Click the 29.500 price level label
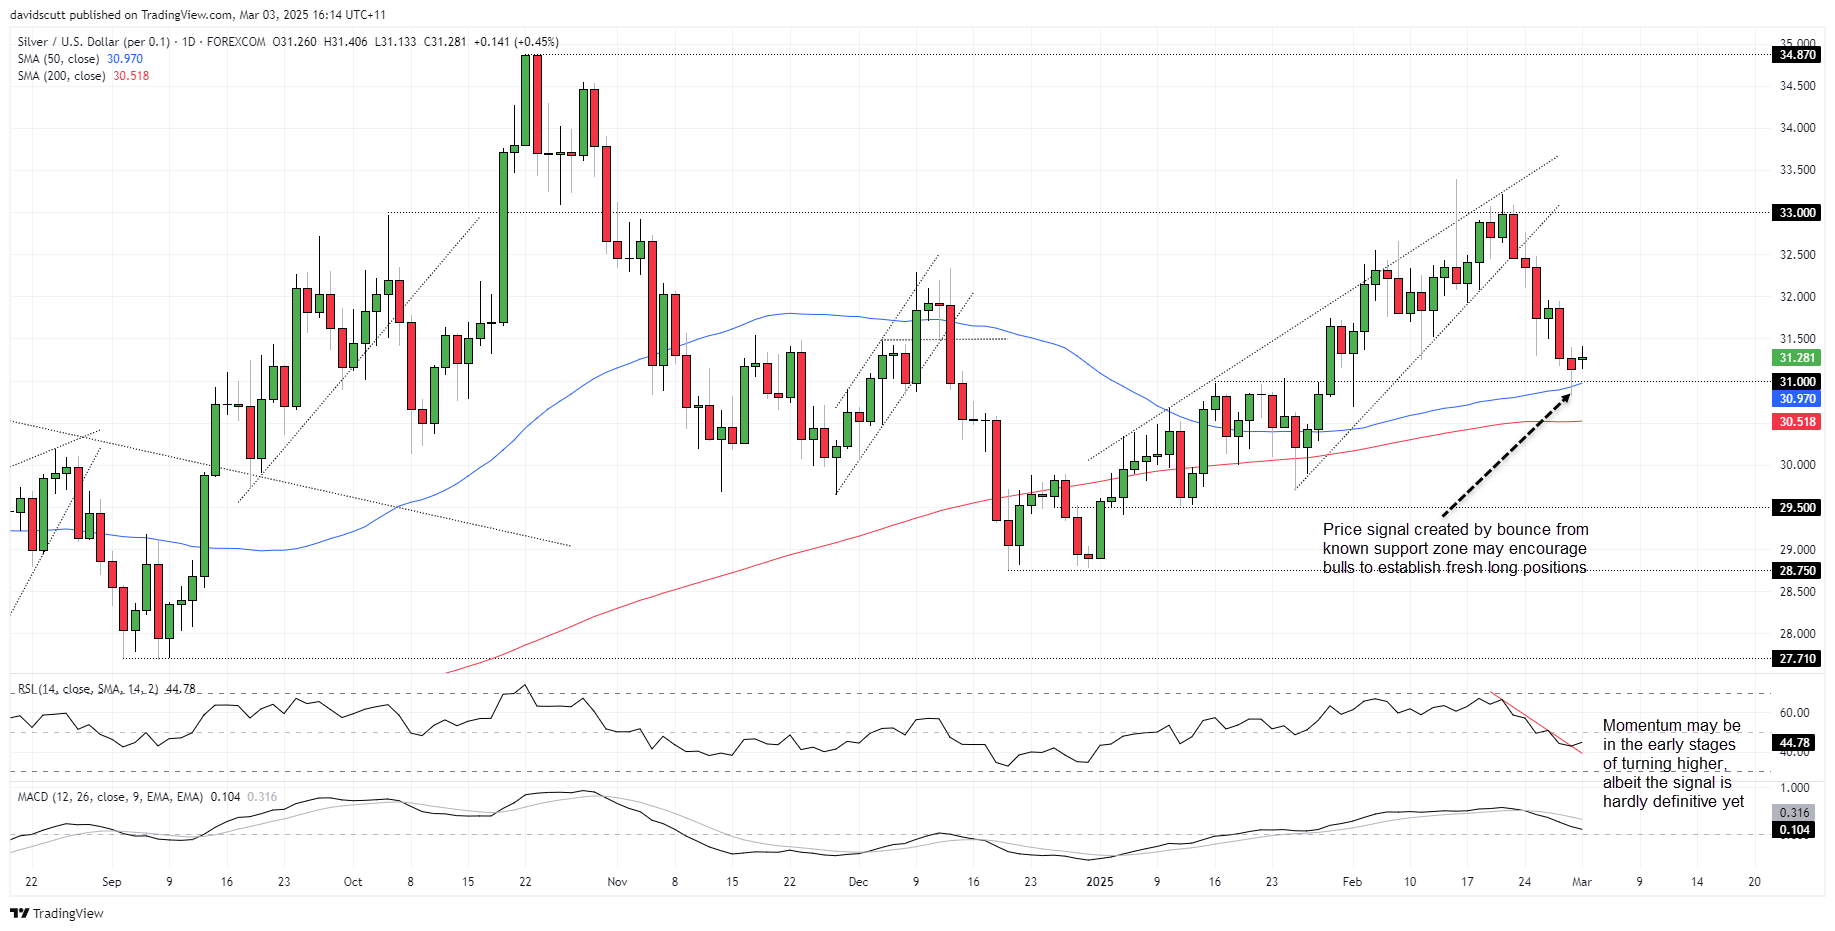The image size is (1835, 931). pyautogui.click(x=1797, y=507)
